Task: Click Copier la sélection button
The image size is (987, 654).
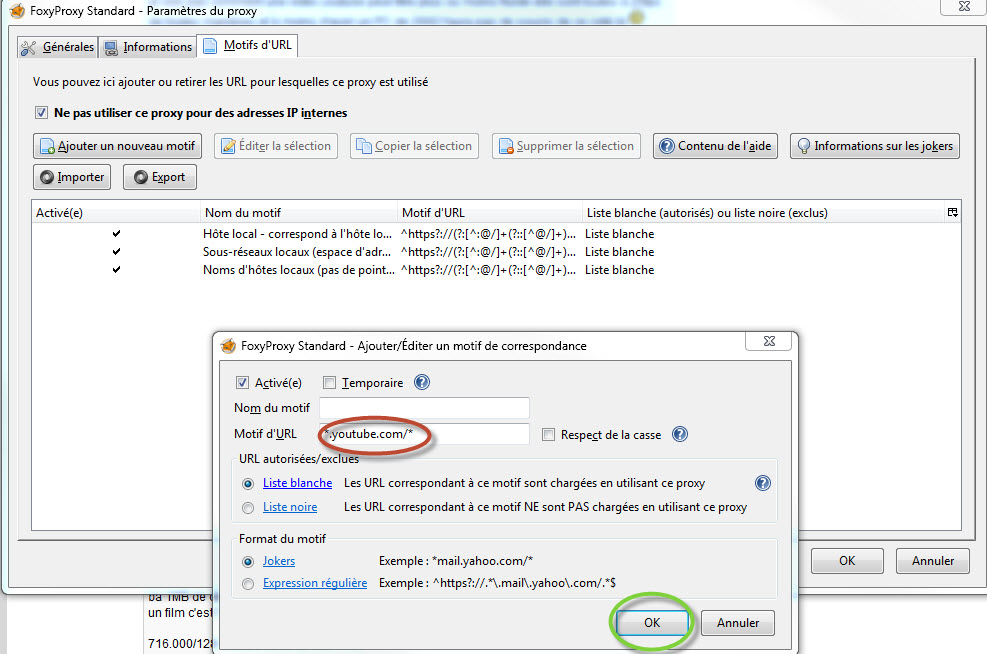Action: coord(414,146)
